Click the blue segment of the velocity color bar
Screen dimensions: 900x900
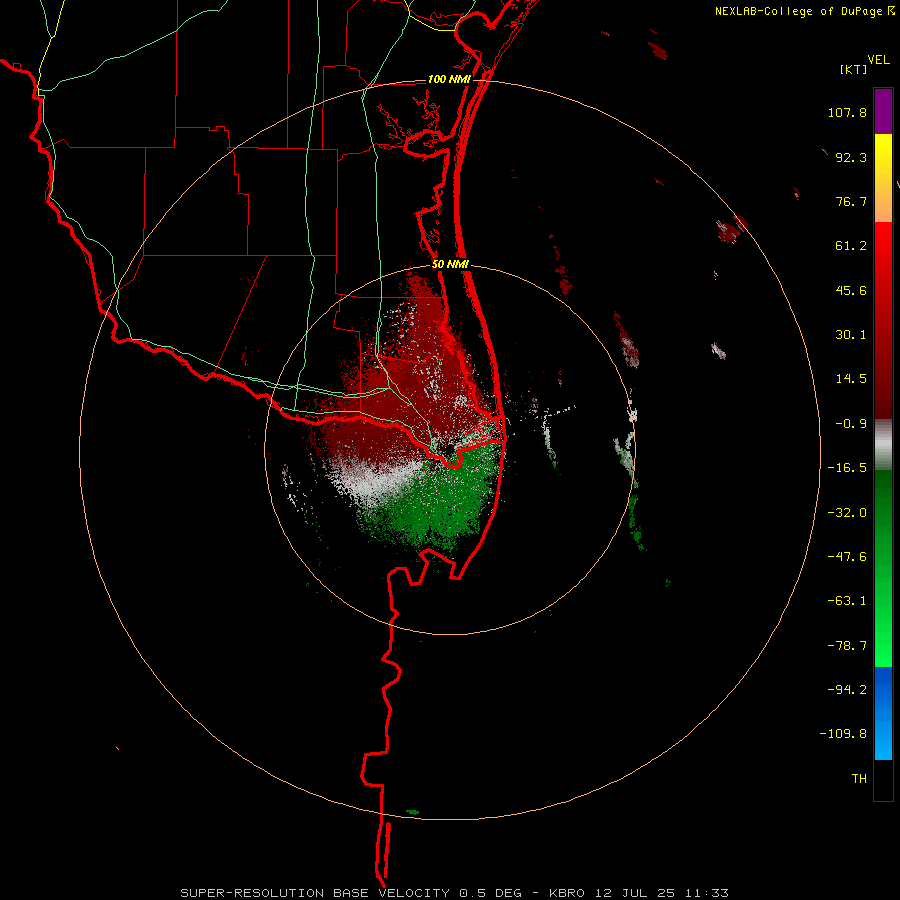point(883,713)
